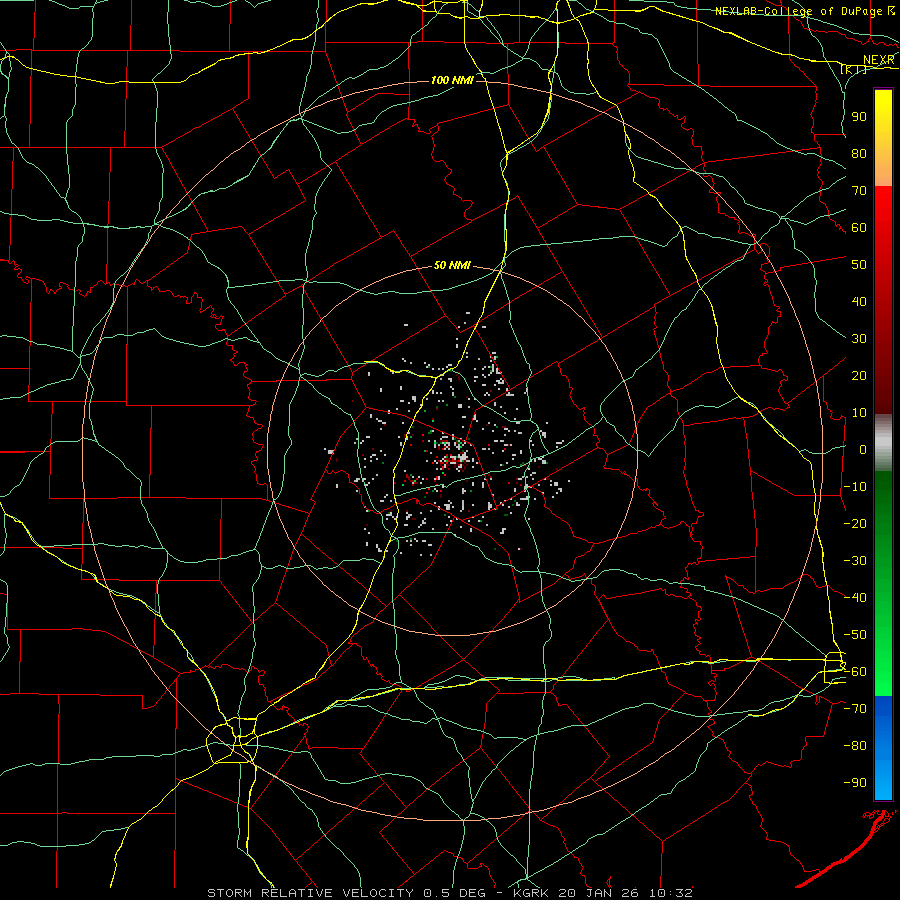The image size is (900, 900).
Task: Click the 50 value on the velocity scale
Action: point(859,265)
